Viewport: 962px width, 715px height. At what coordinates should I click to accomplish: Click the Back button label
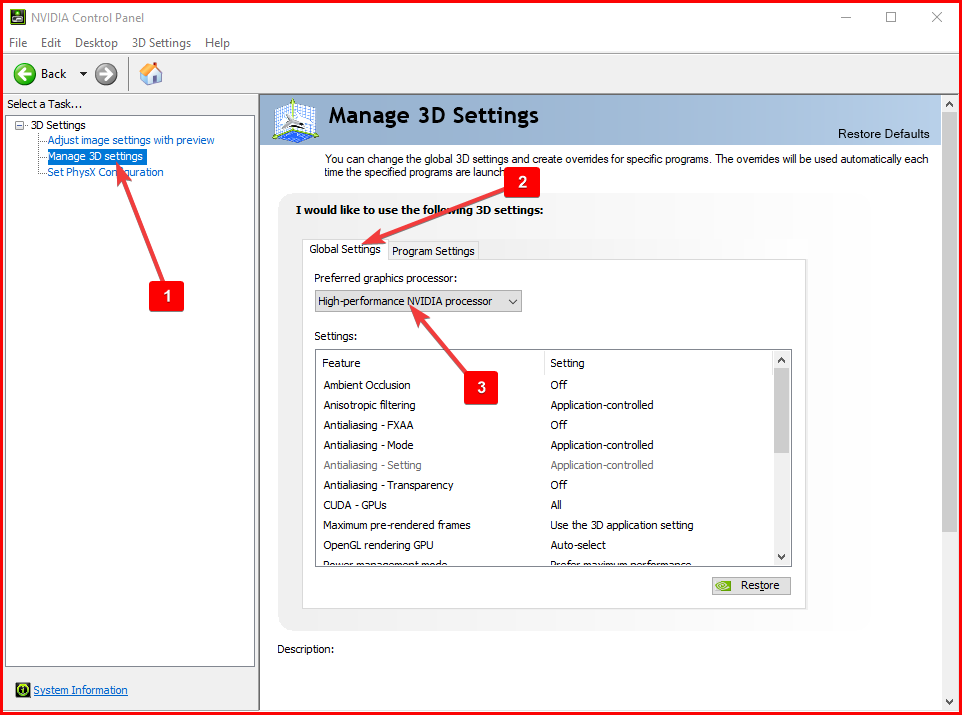click(x=53, y=74)
